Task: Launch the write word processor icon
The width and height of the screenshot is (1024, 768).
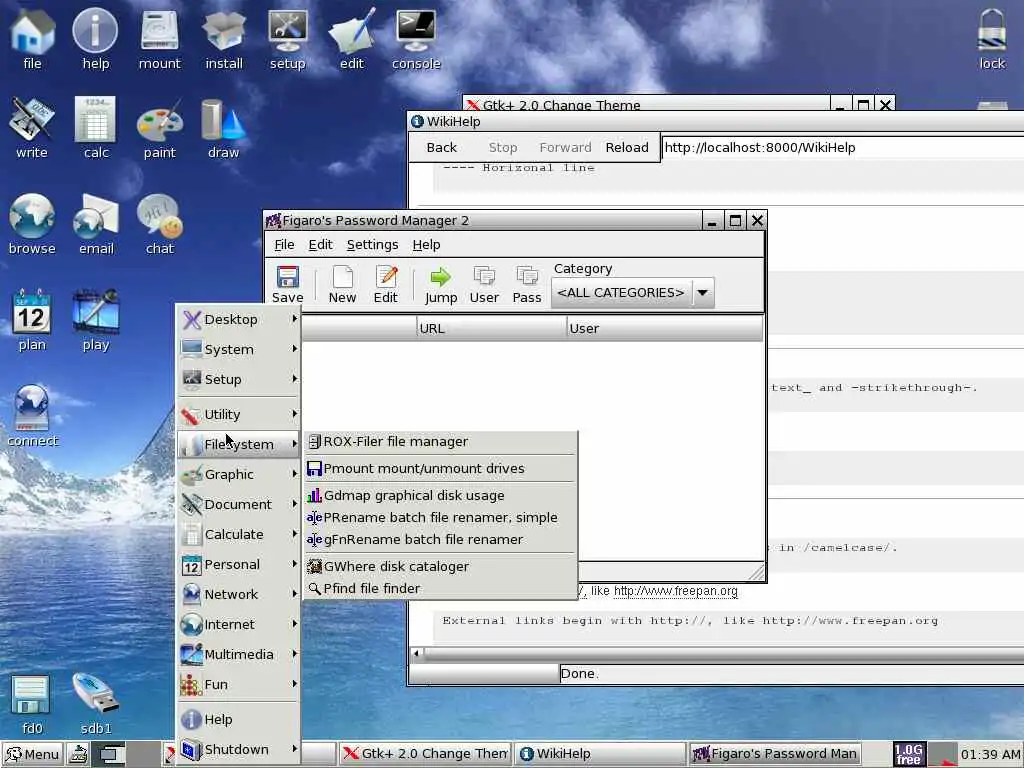Action: pos(32,128)
